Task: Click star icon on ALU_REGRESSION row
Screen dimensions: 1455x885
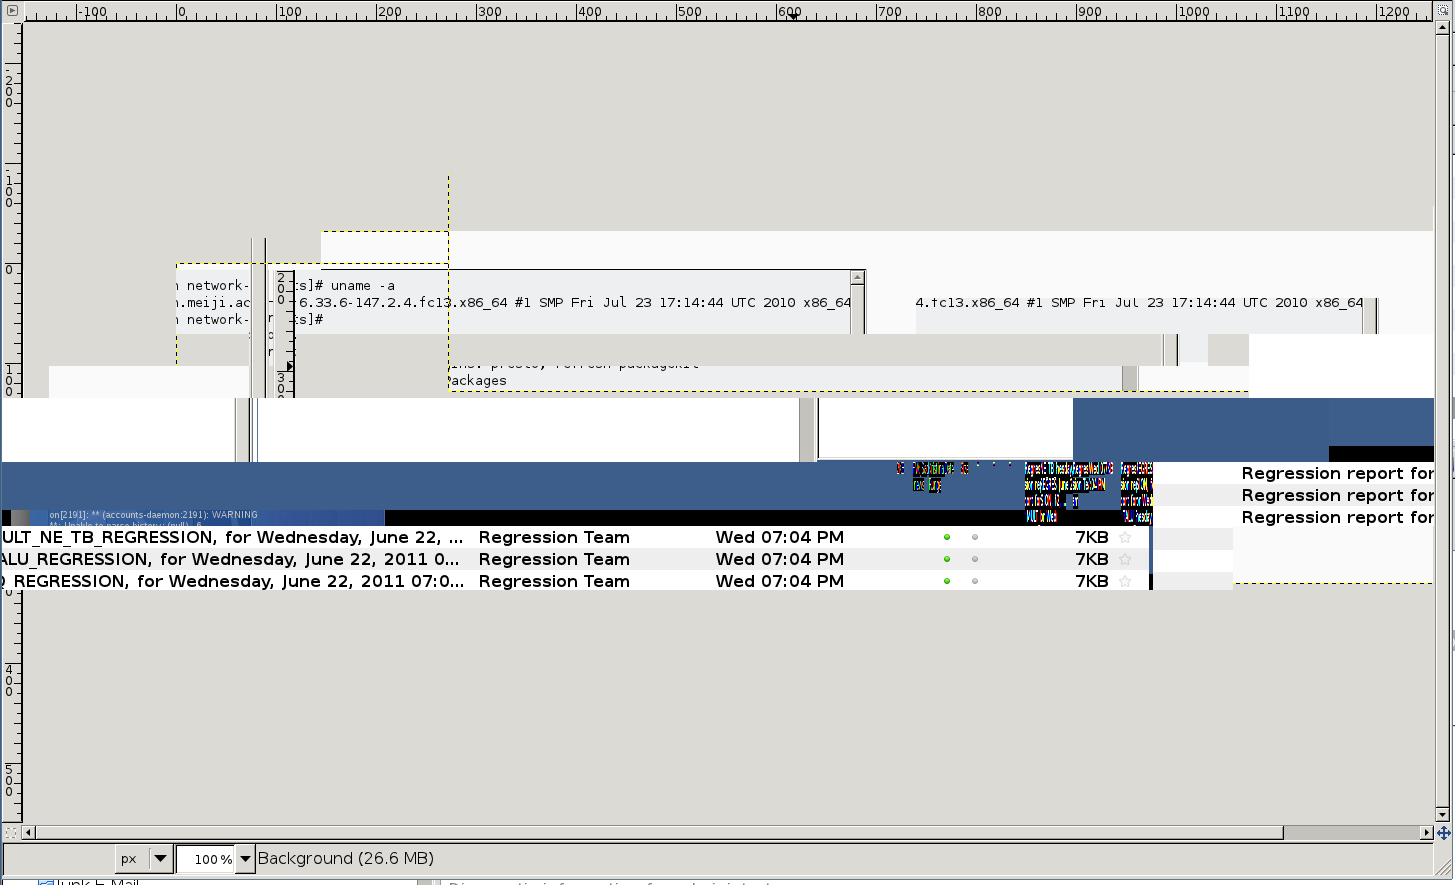Action: click(1125, 559)
